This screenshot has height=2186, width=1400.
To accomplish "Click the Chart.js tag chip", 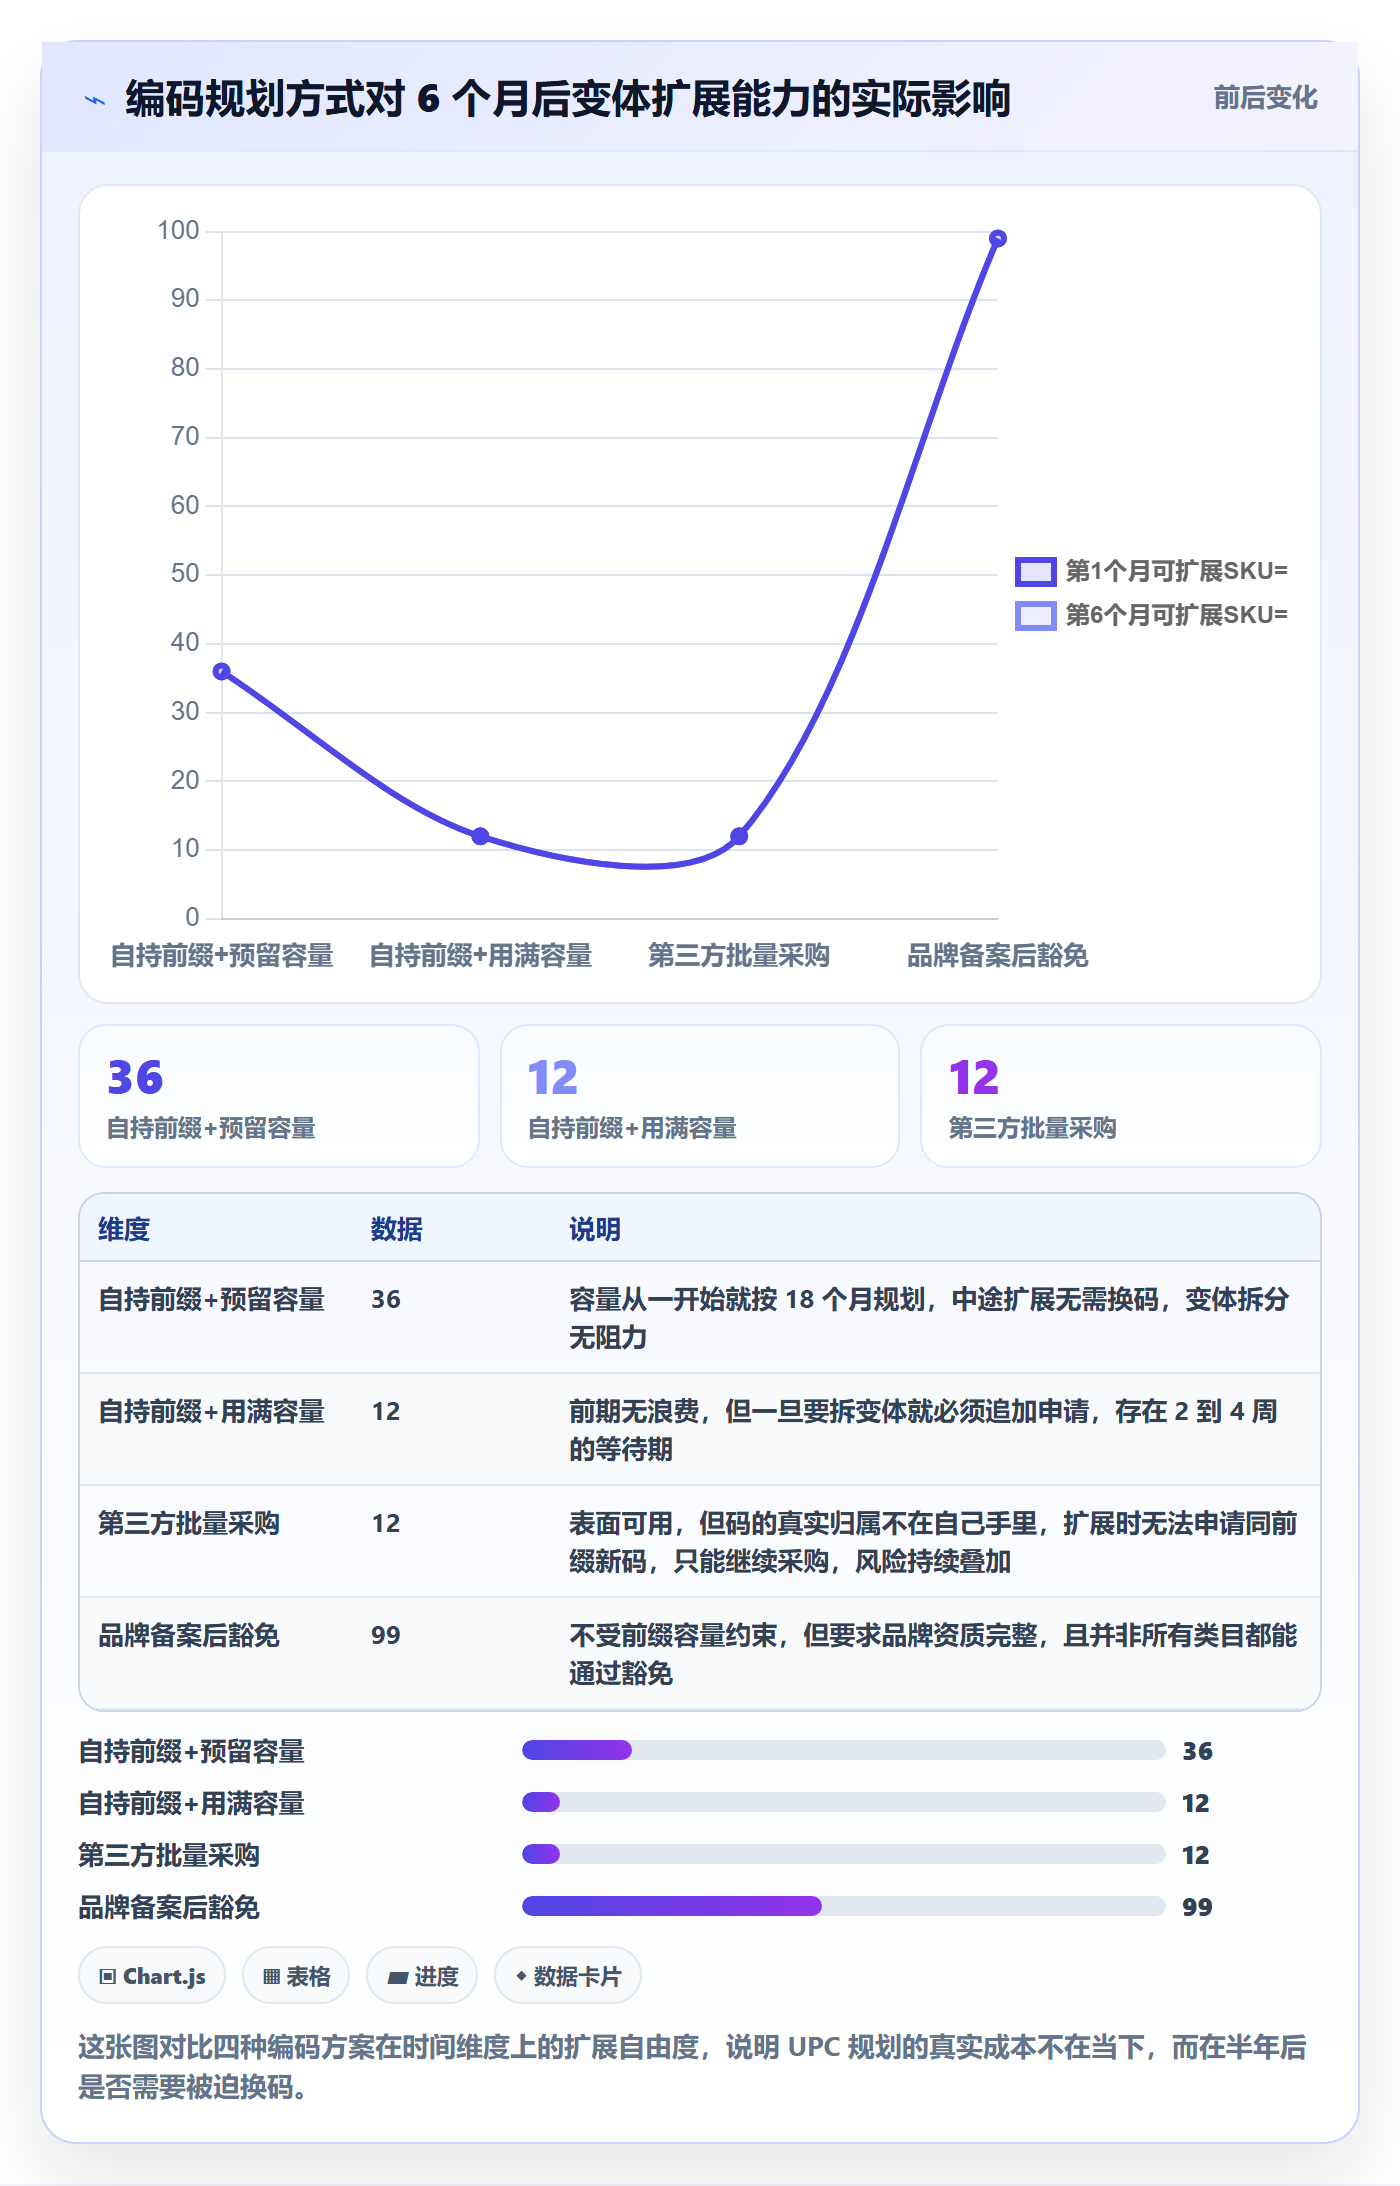I will [152, 1976].
